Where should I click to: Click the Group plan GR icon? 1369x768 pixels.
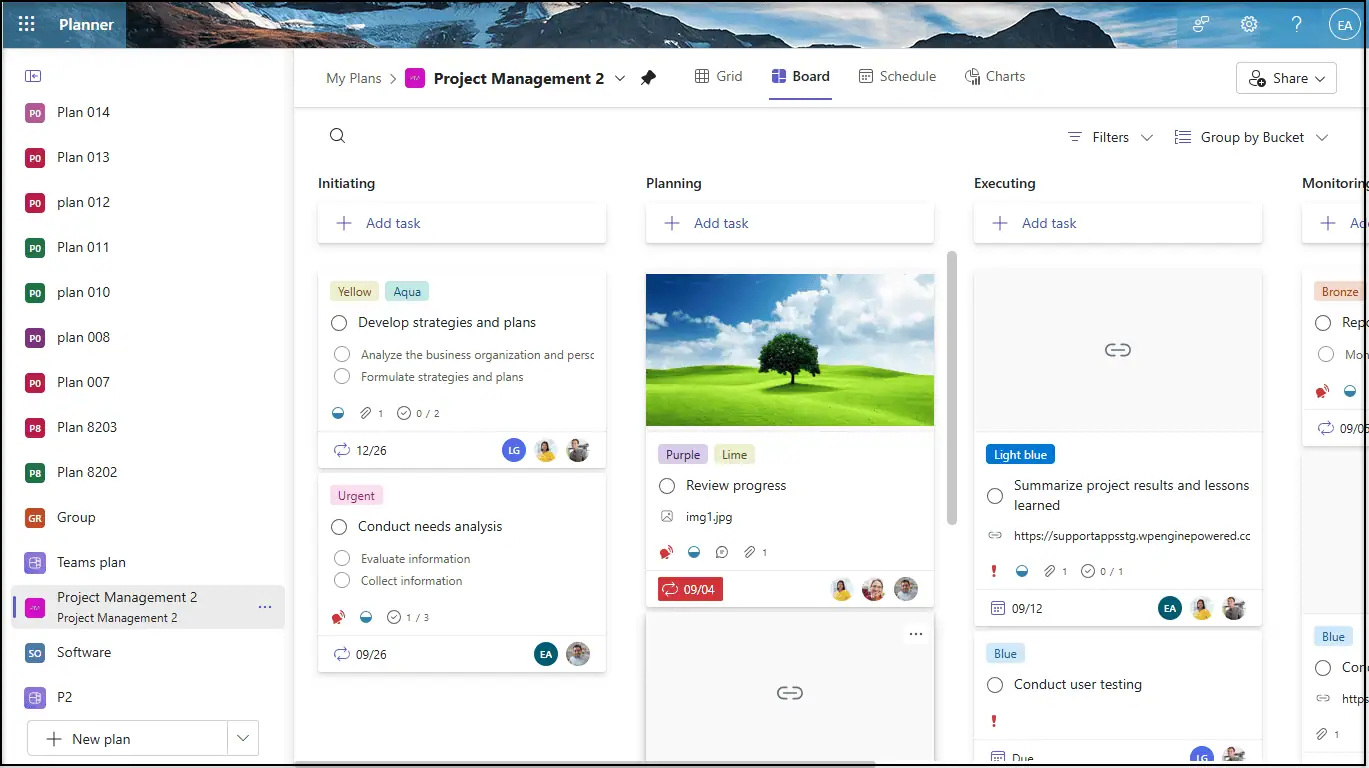35,518
